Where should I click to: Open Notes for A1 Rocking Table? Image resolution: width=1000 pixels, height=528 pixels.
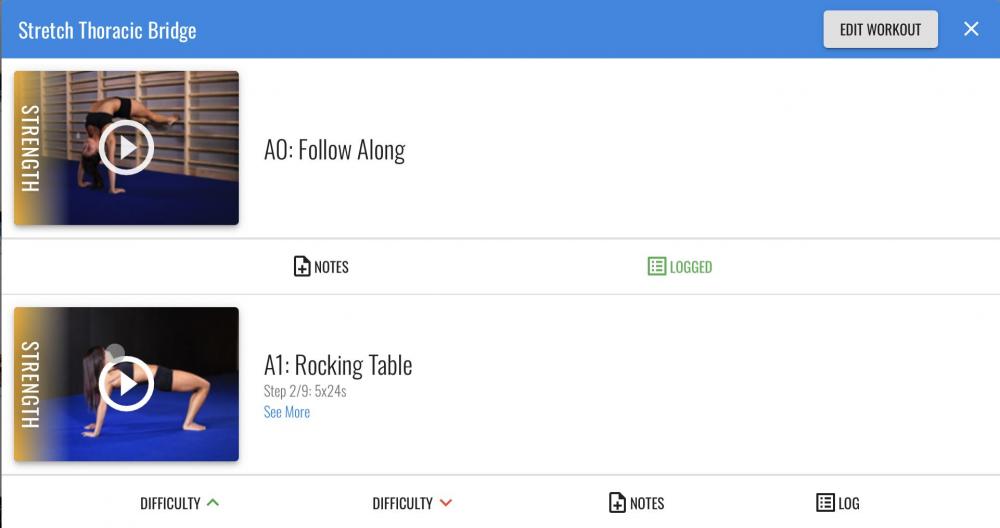[636, 503]
